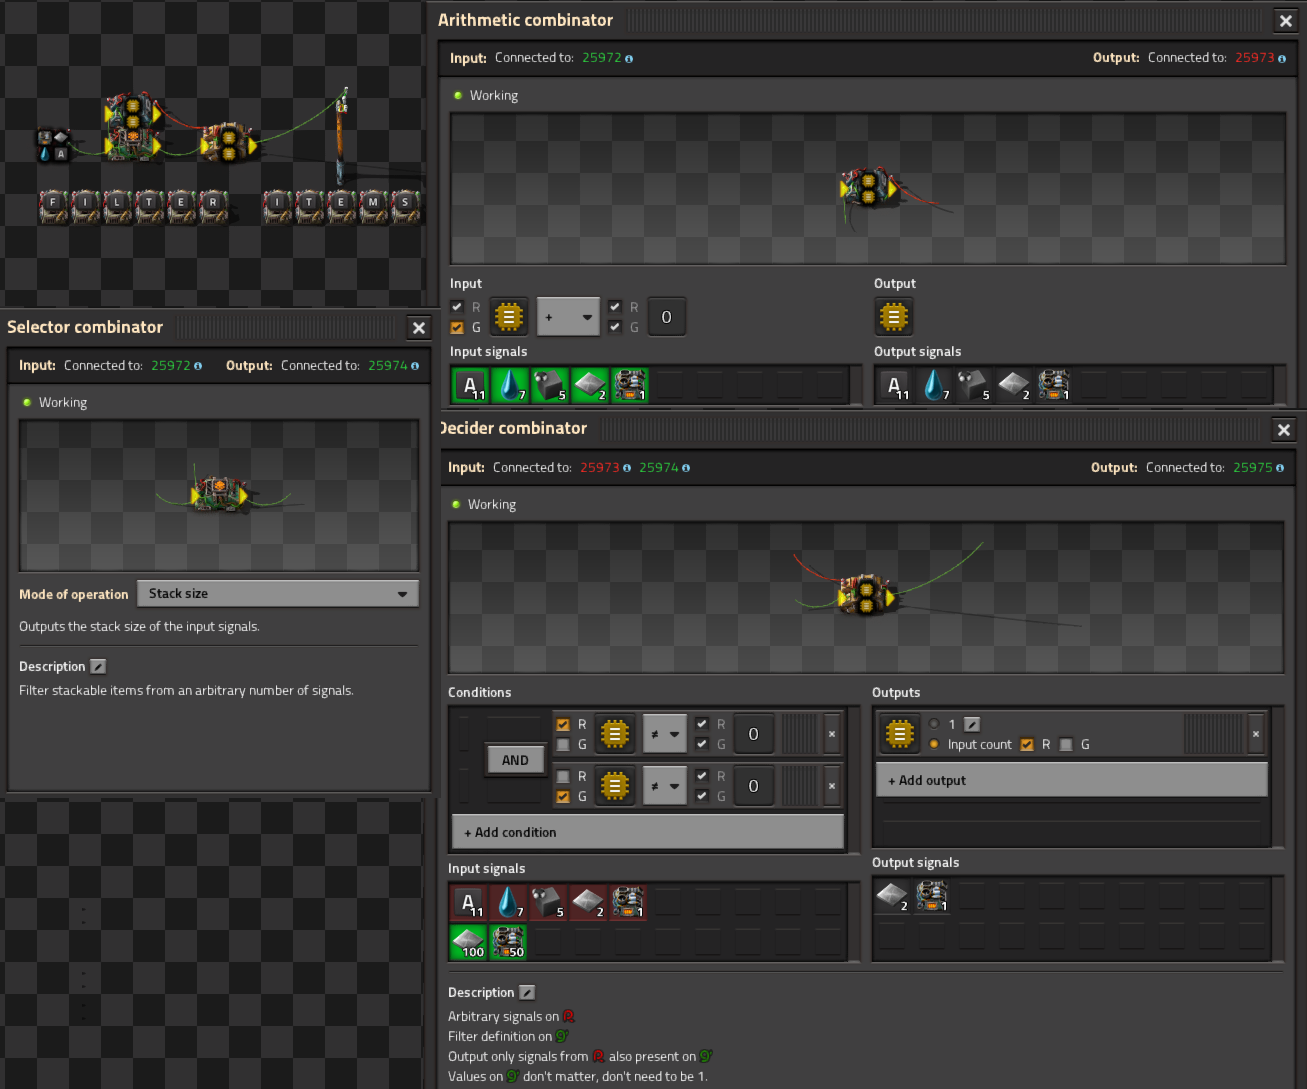Toggle the R checkbox for Arithmetic first input
The image size is (1307, 1089).
(x=457, y=307)
